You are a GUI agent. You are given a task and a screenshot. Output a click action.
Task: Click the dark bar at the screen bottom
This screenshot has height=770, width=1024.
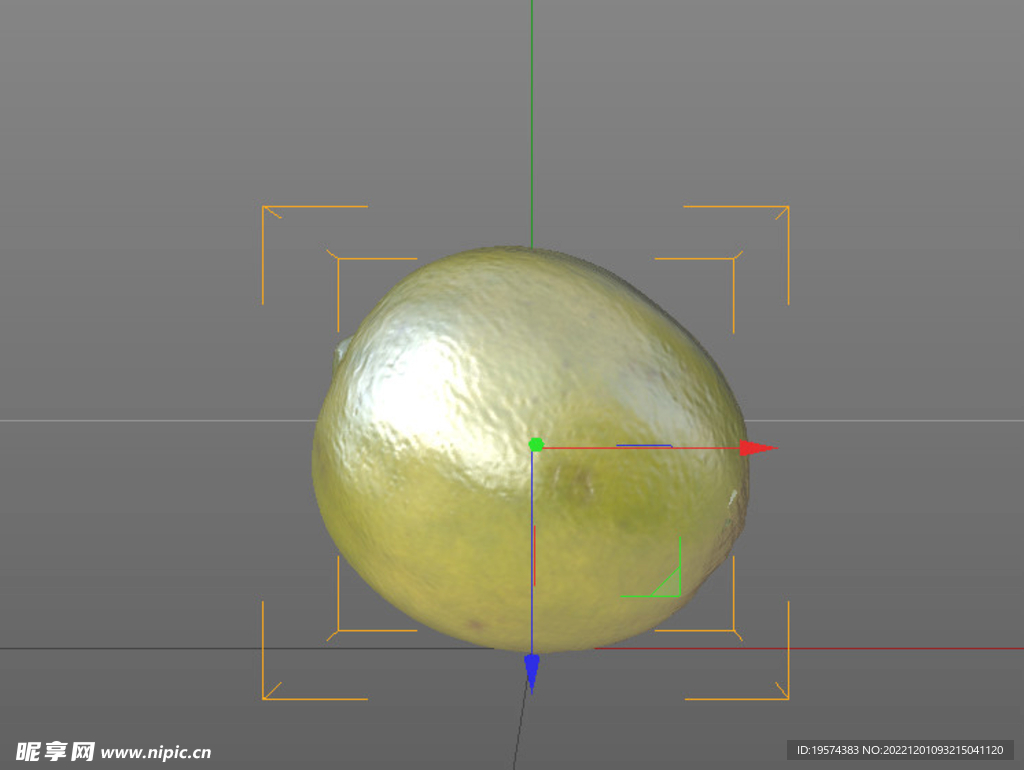point(512,748)
